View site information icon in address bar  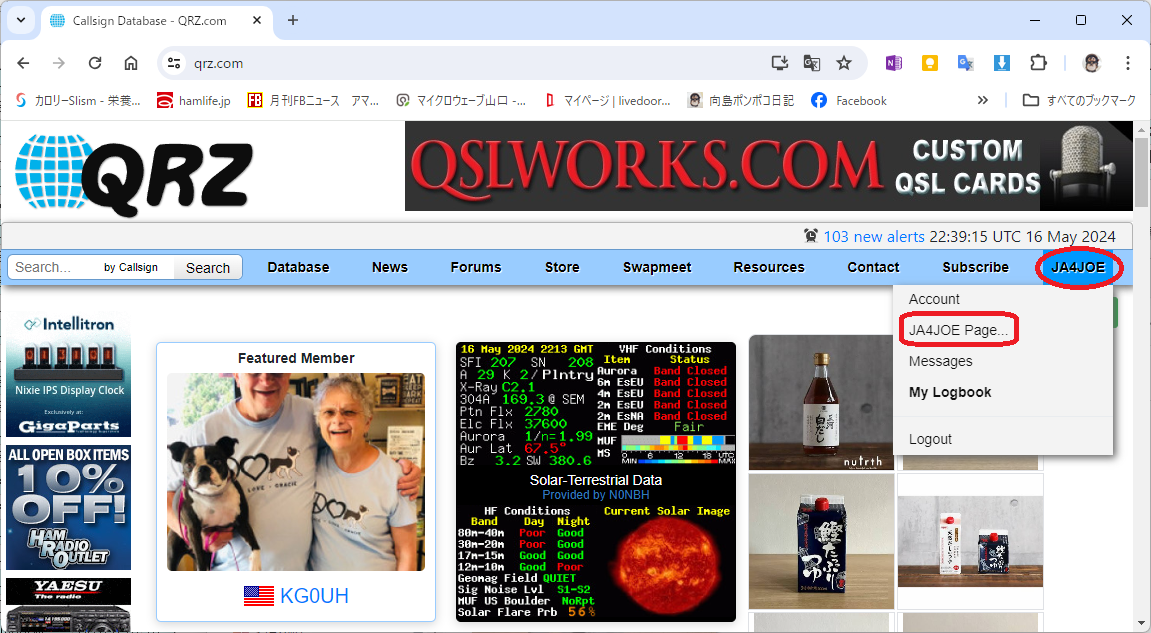(x=174, y=63)
